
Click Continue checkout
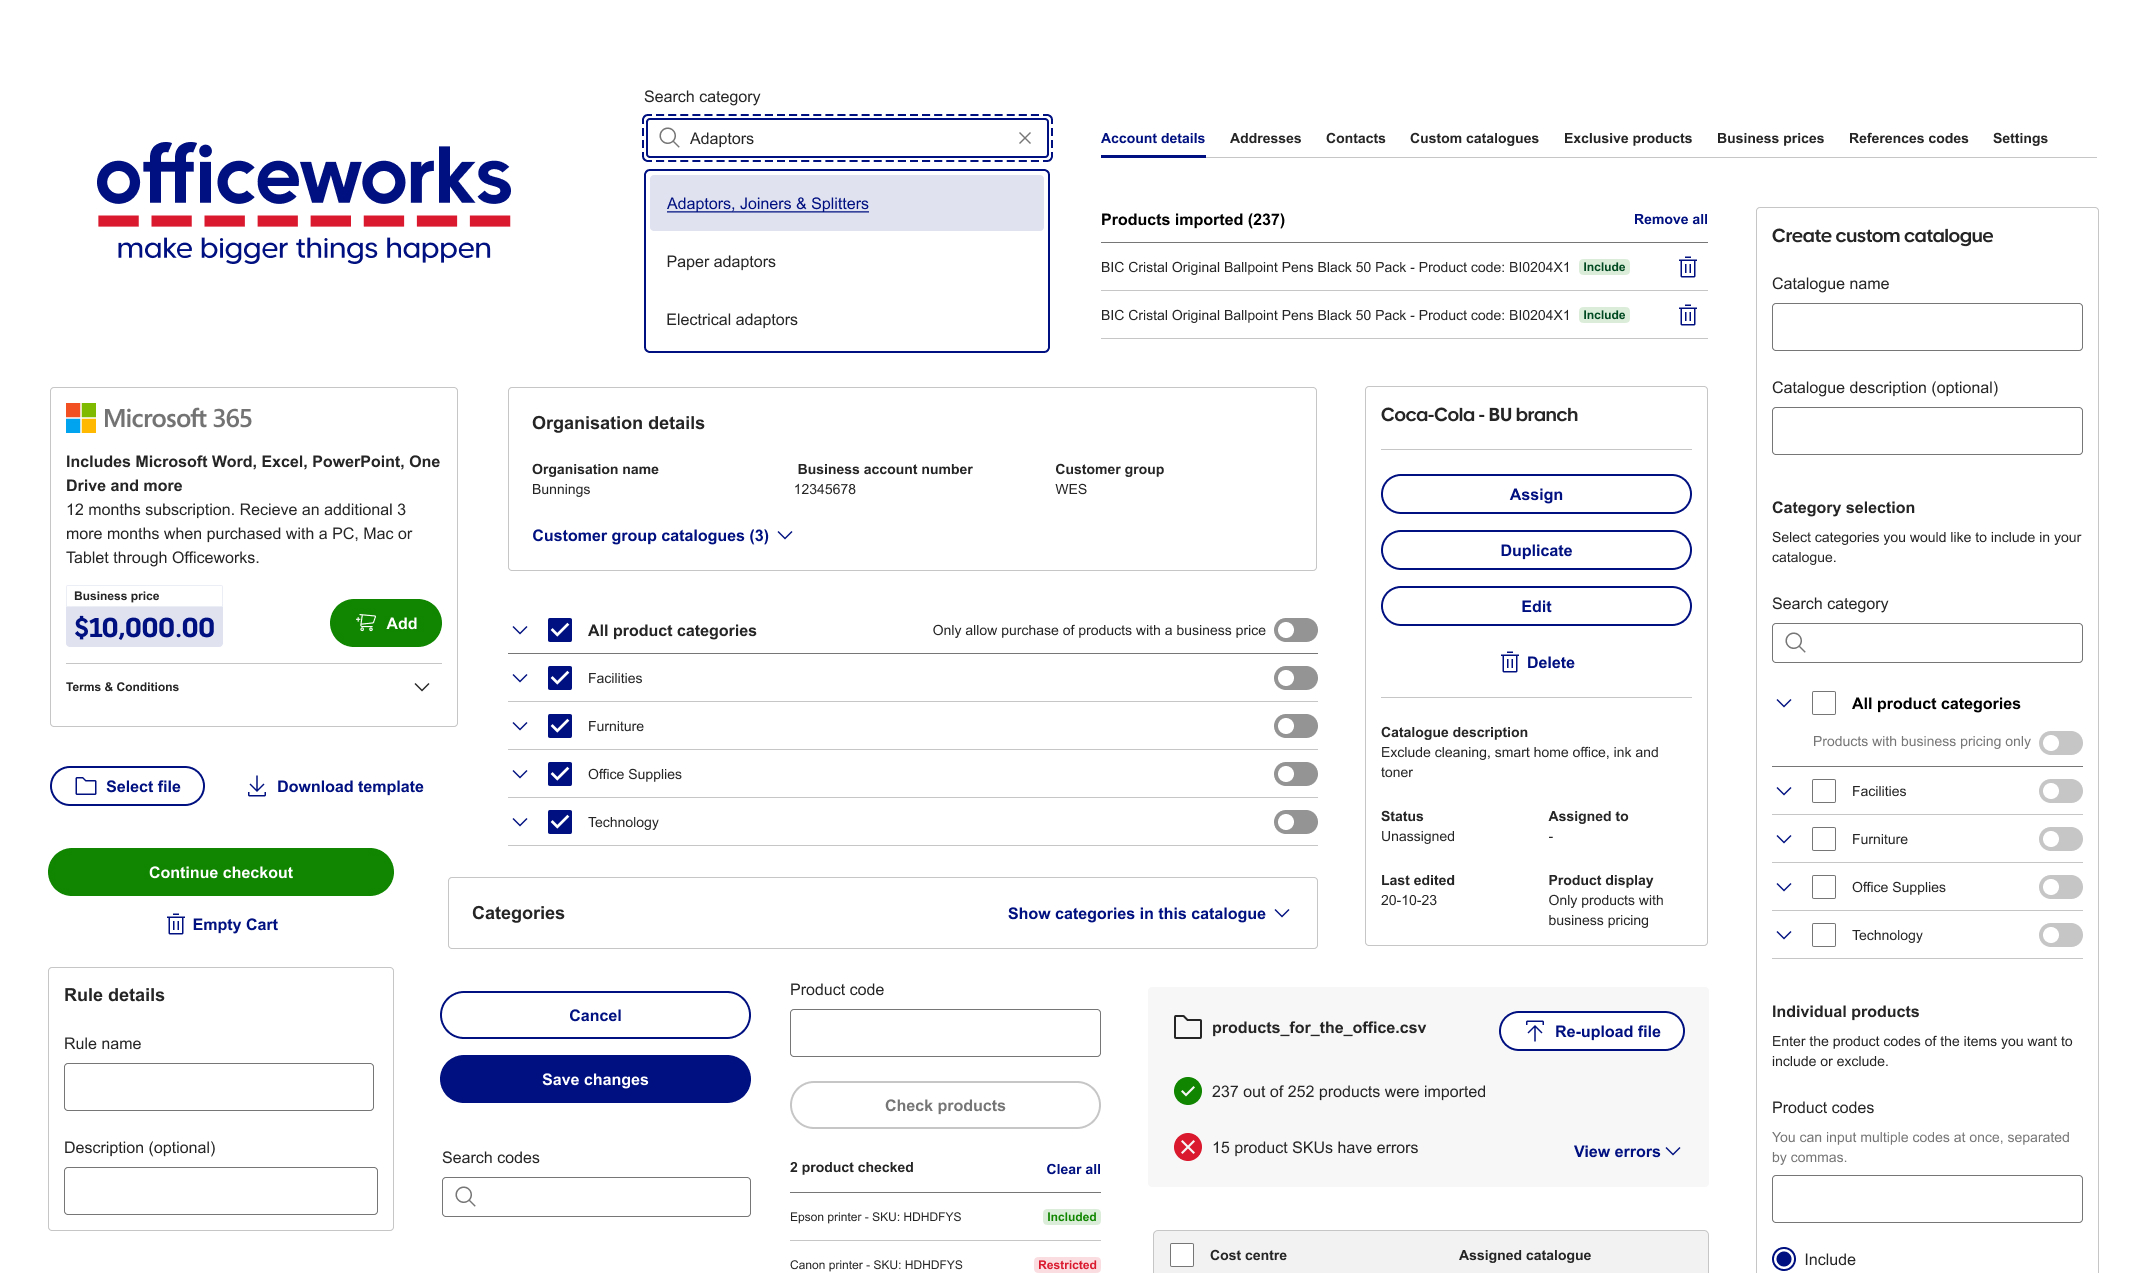coord(220,872)
